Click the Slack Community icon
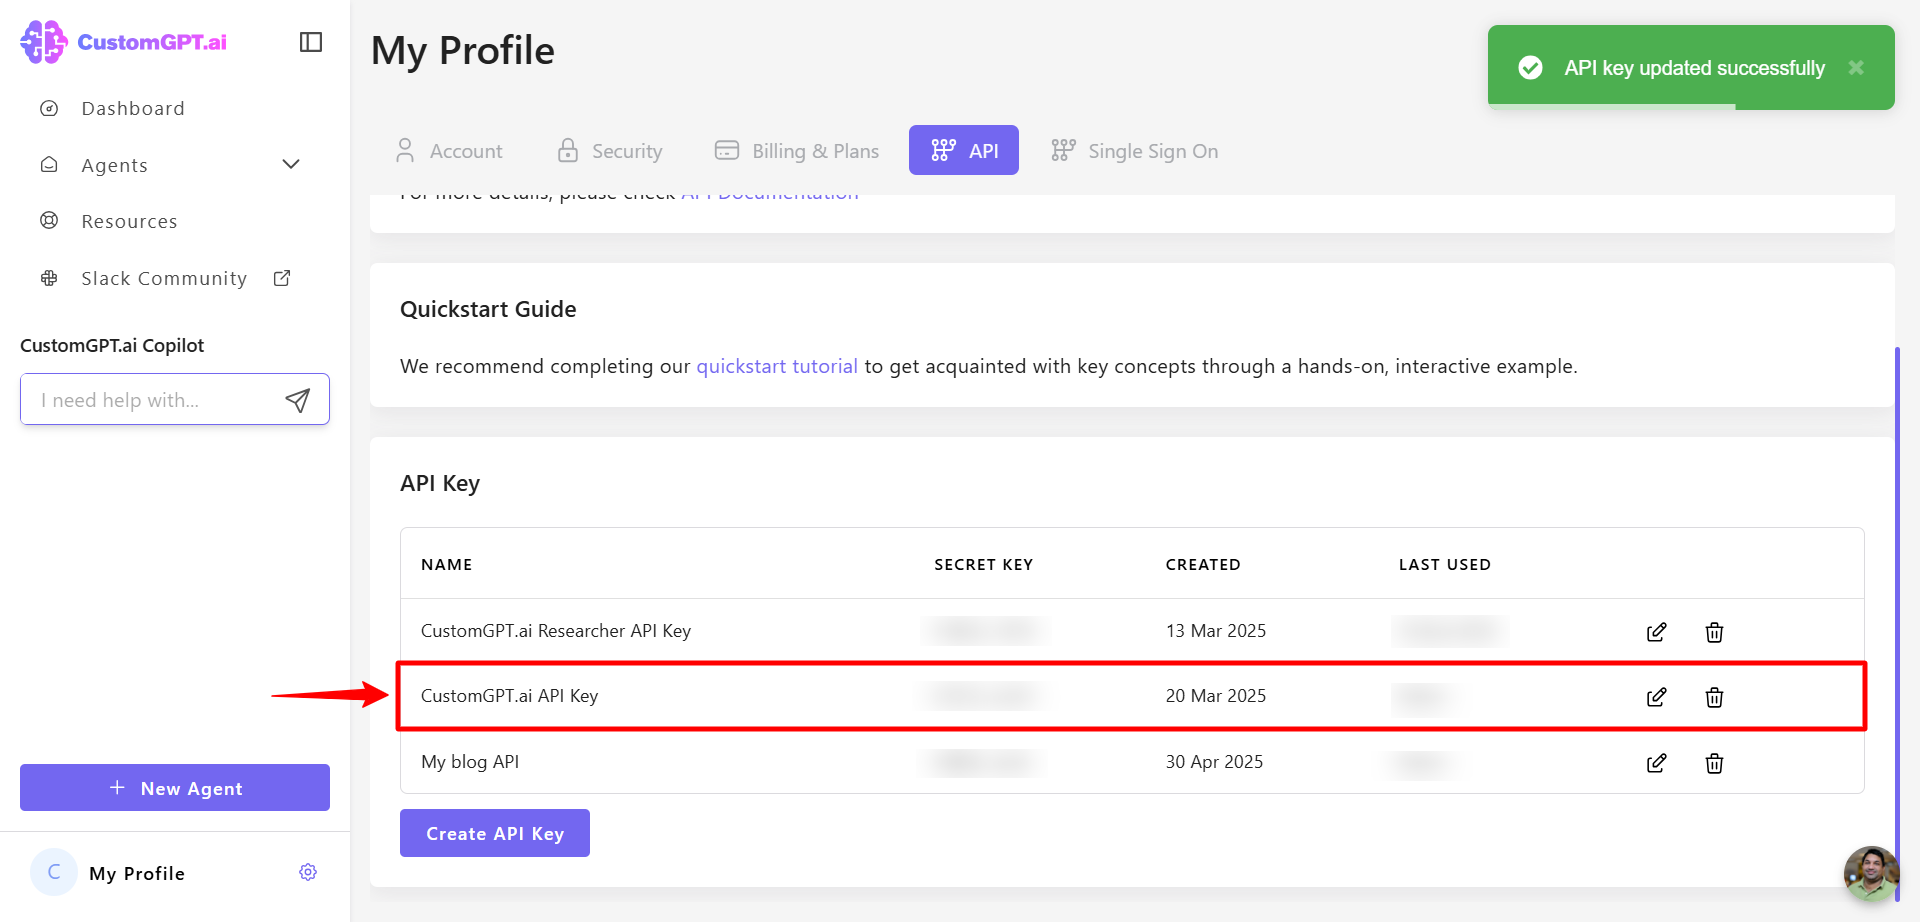Screen dimensions: 1920x922 tap(49, 278)
